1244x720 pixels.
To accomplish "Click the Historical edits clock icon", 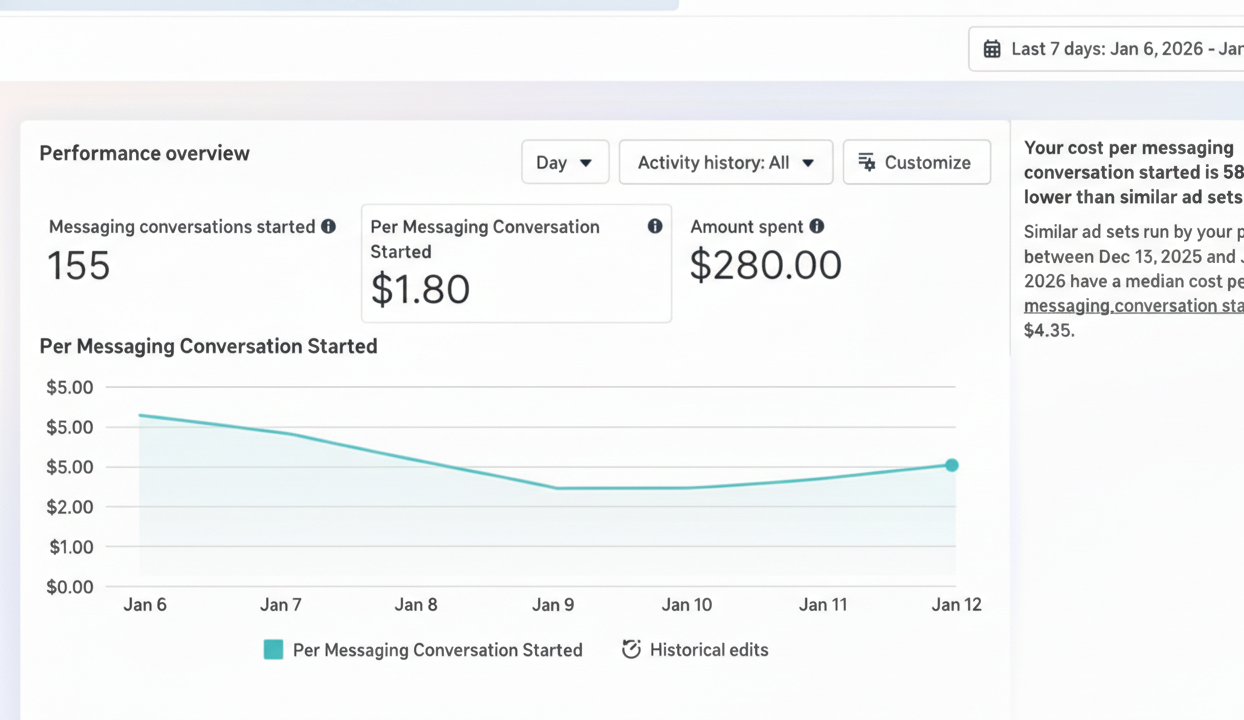I will (631, 649).
